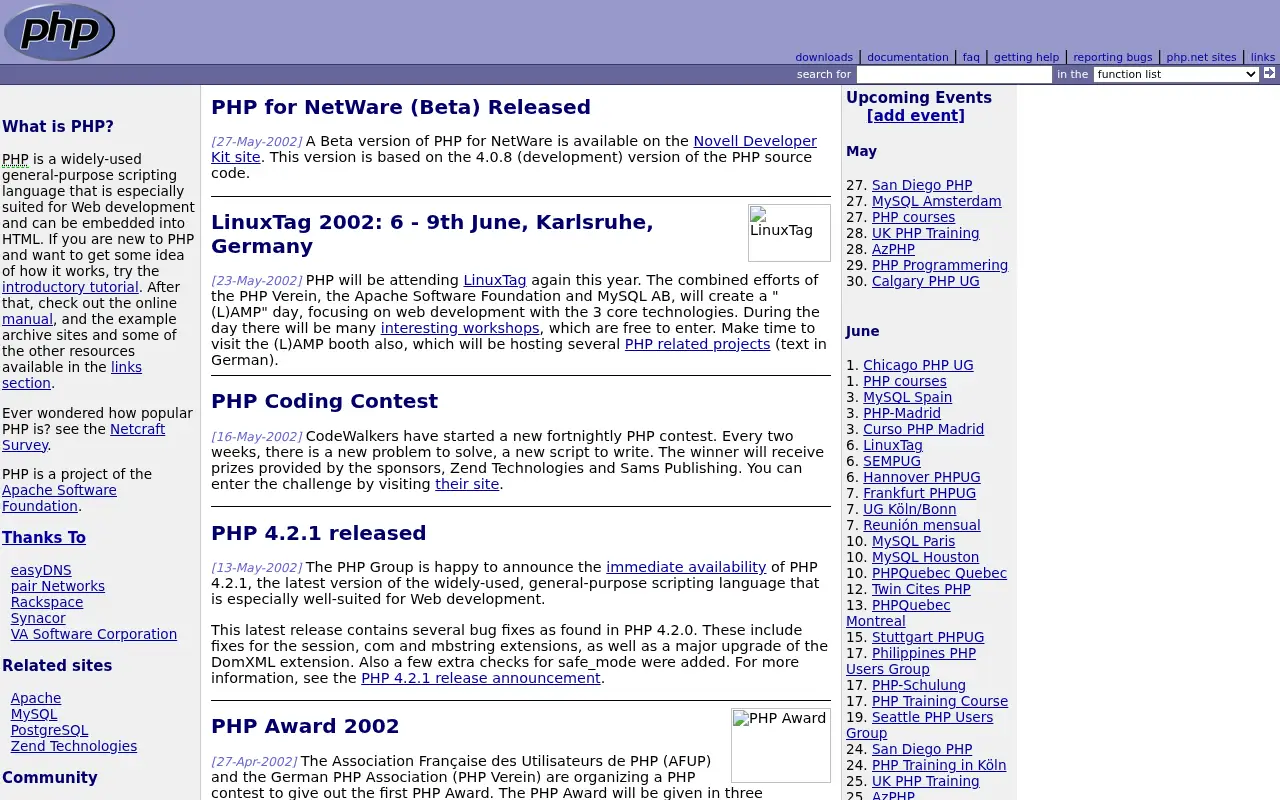The width and height of the screenshot is (1280, 800).
Task: Go to documentation in the top navigation
Action: pos(908,57)
